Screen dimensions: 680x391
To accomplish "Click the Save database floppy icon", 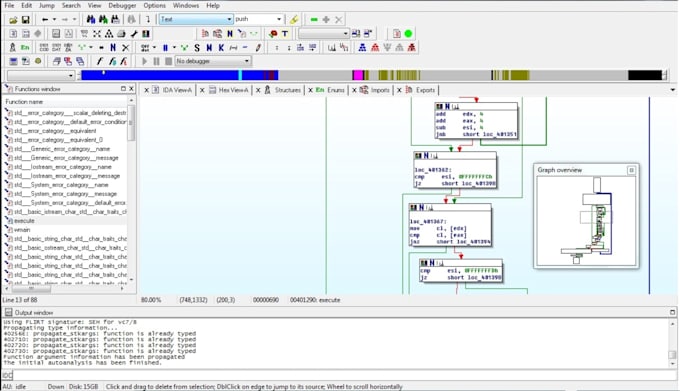I will pos(25,20).
